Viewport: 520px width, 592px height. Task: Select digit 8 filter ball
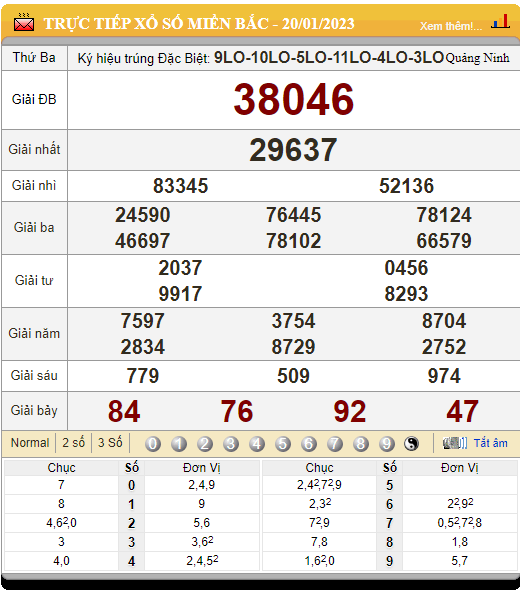click(361, 444)
